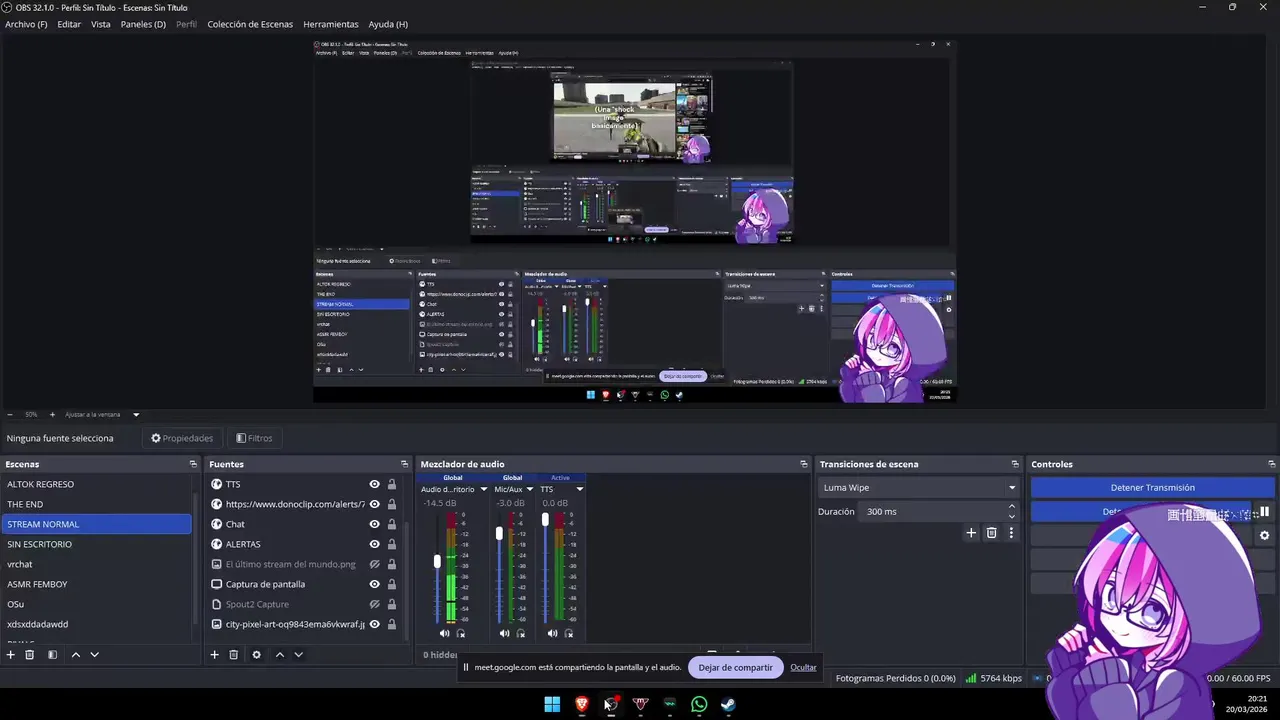Open WhatsApp from the taskbar
1280x720 pixels.
[699, 704]
